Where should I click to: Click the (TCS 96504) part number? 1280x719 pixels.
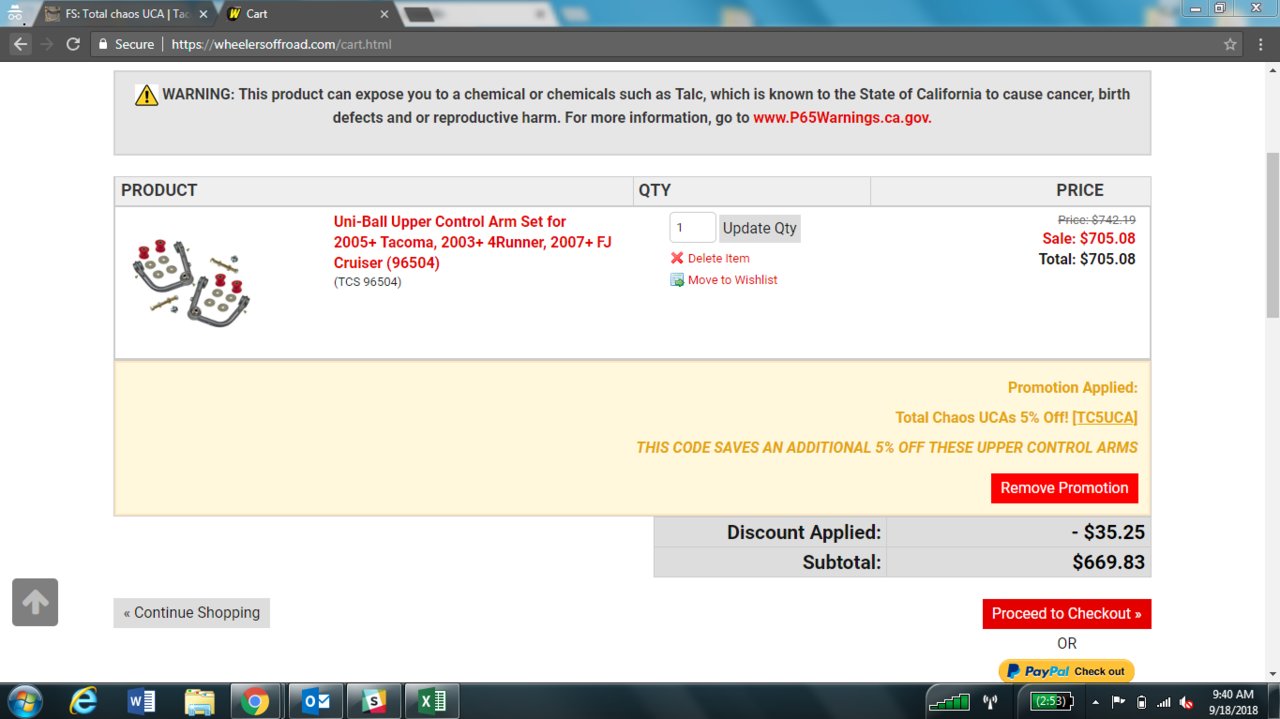click(367, 282)
